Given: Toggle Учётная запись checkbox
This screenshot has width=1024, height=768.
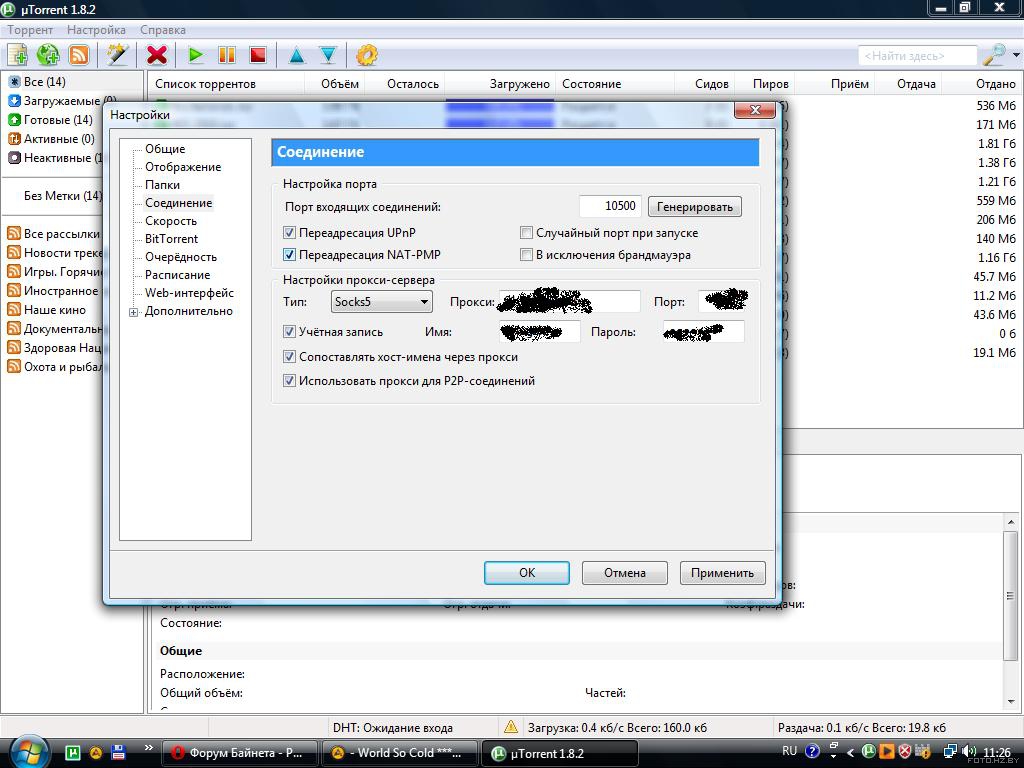Looking at the screenshot, I should pos(289,332).
